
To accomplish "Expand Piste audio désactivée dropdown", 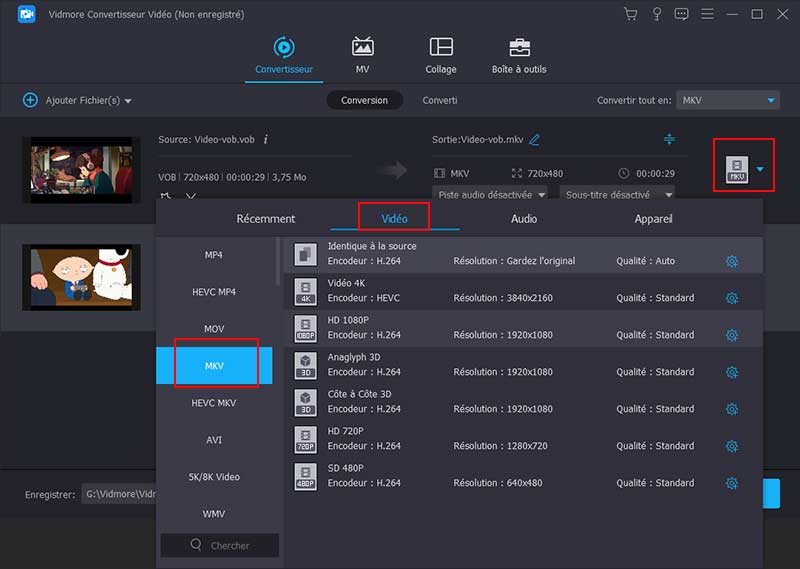I will (x=491, y=194).
